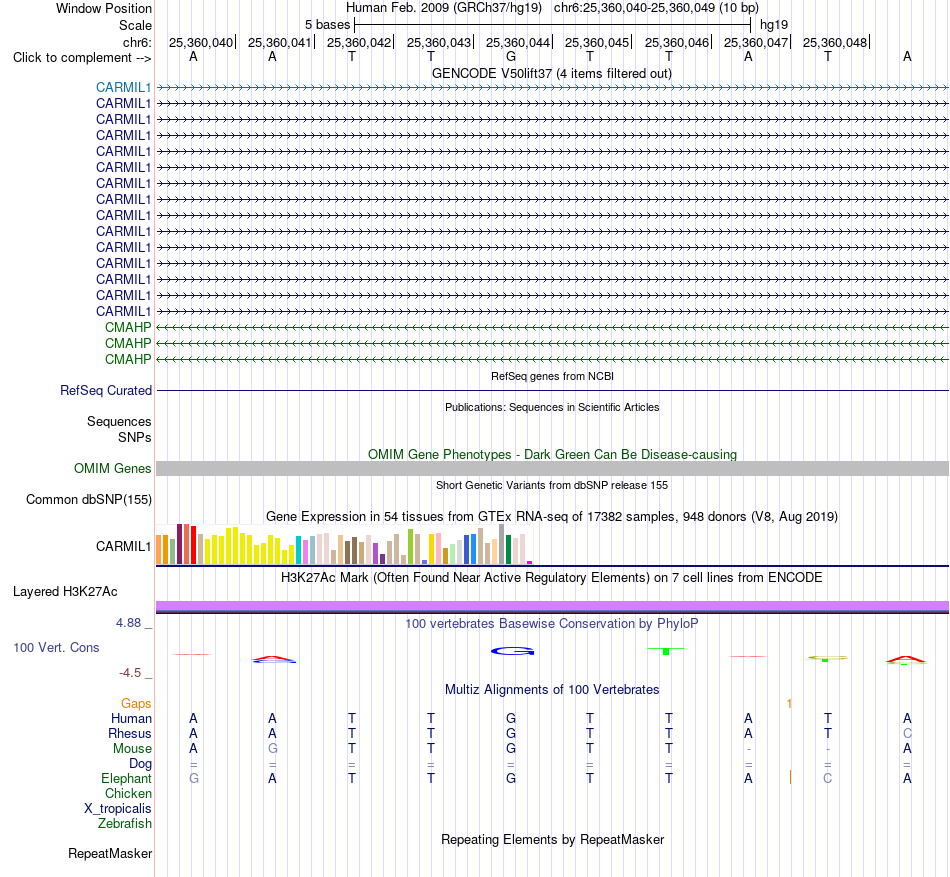Click the 'H3K27Ac Mark' ENCODE track title
This screenshot has width=950, height=877.
[x=552, y=577]
